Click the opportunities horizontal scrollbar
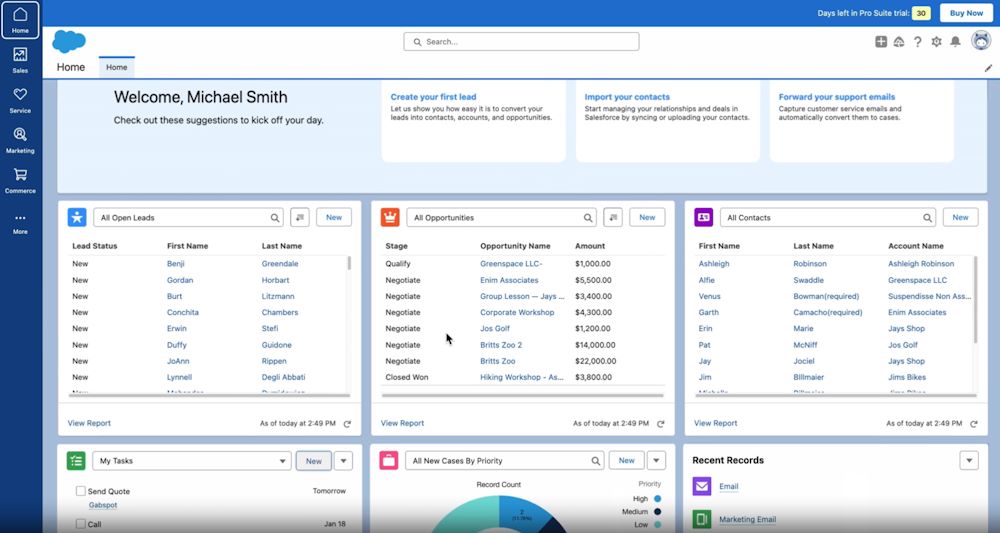This screenshot has width=1000, height=533. click(522, 395)
